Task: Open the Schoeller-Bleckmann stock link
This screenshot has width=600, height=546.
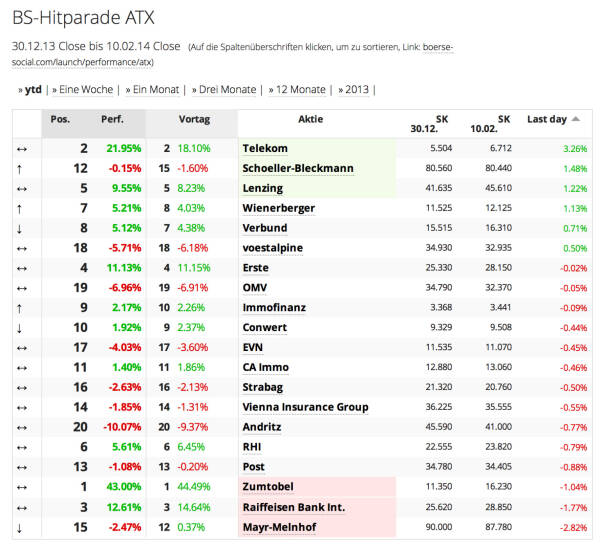Action: [298, 168]
